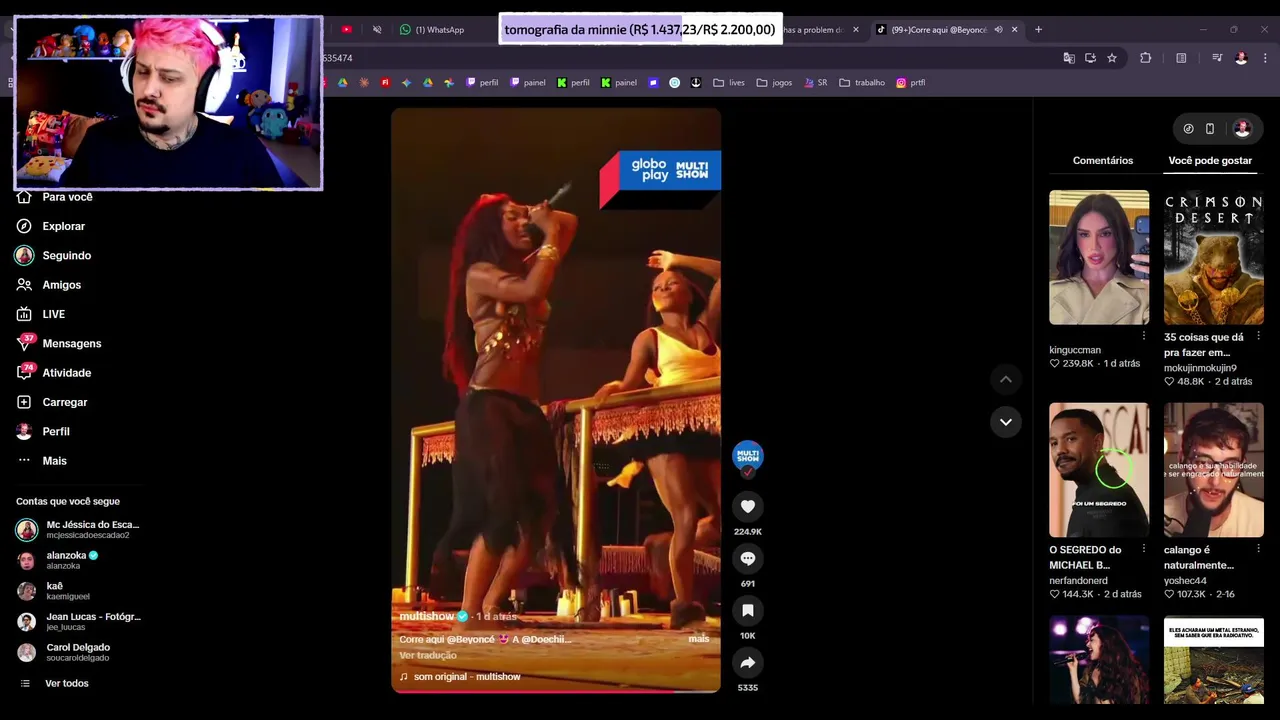Open the multishow avatar beside the video
This screenshot has width=1280, height=720.
pyautogui.click(x=747, y=456)
